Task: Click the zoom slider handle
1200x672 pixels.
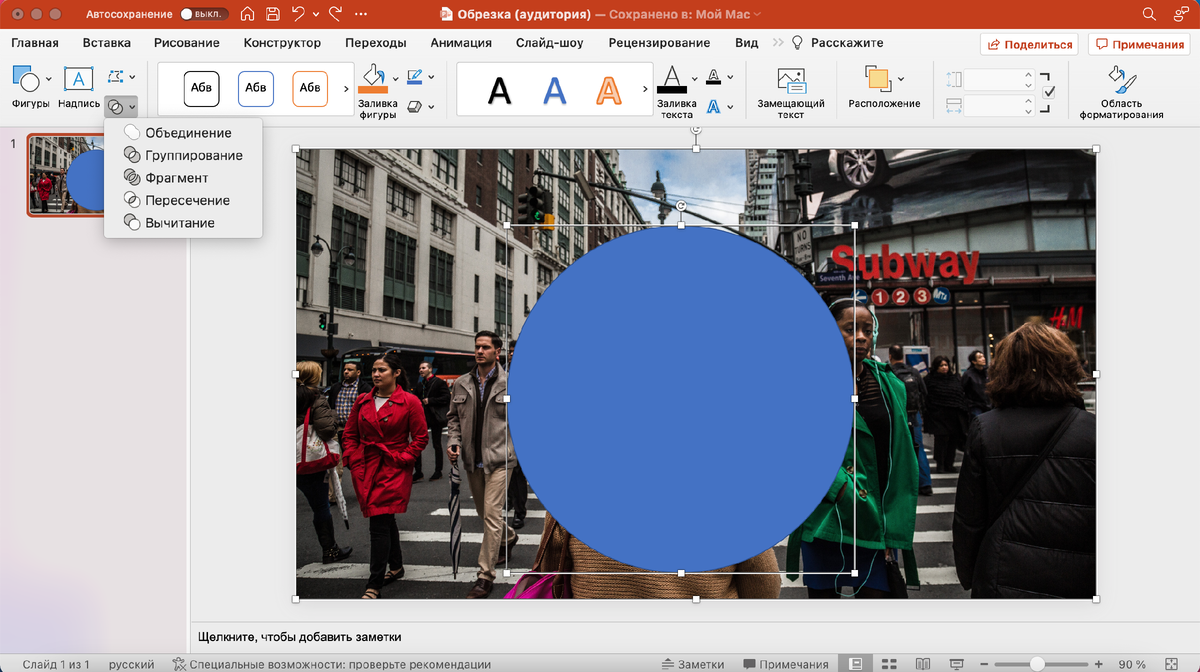Action: click(x=1038, y=664)
